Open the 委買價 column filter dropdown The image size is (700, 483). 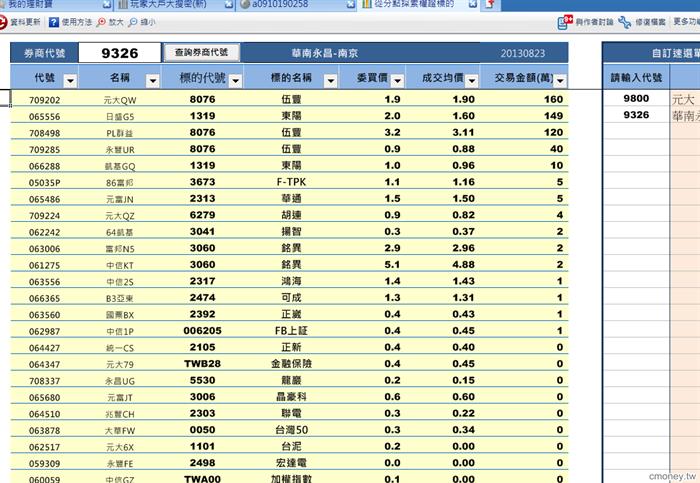pos(397,81)
